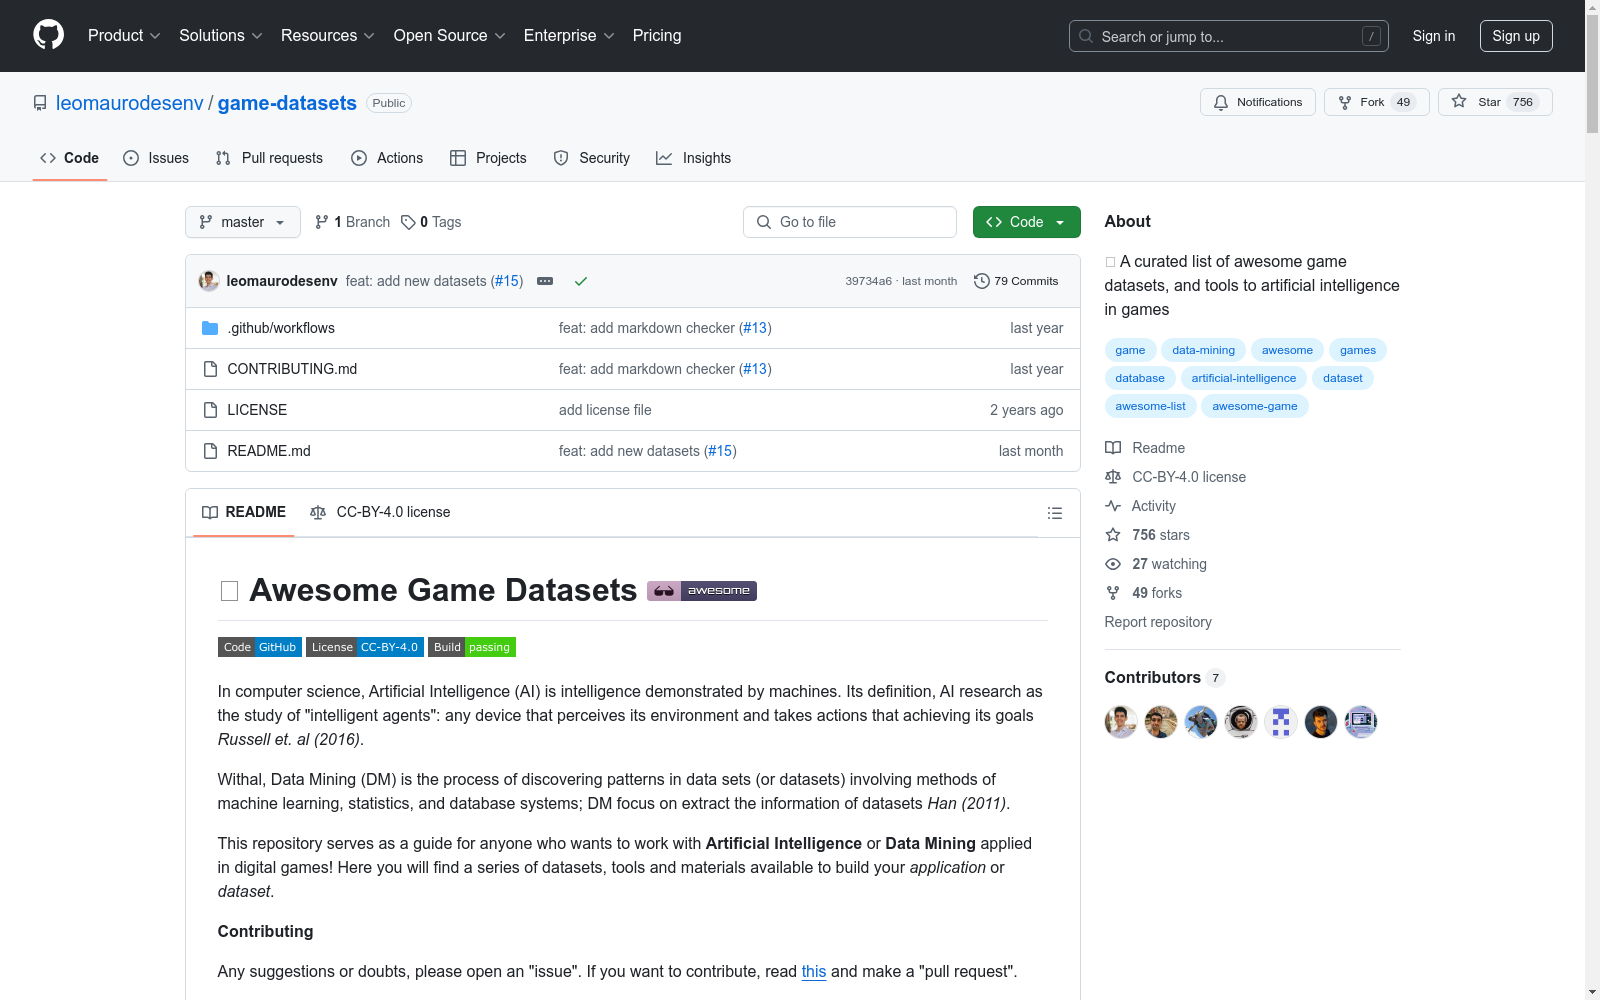Screen dimensions: 1600x1000
Task: Click the awesome badge next to title
Action: (x=702, y=591)
